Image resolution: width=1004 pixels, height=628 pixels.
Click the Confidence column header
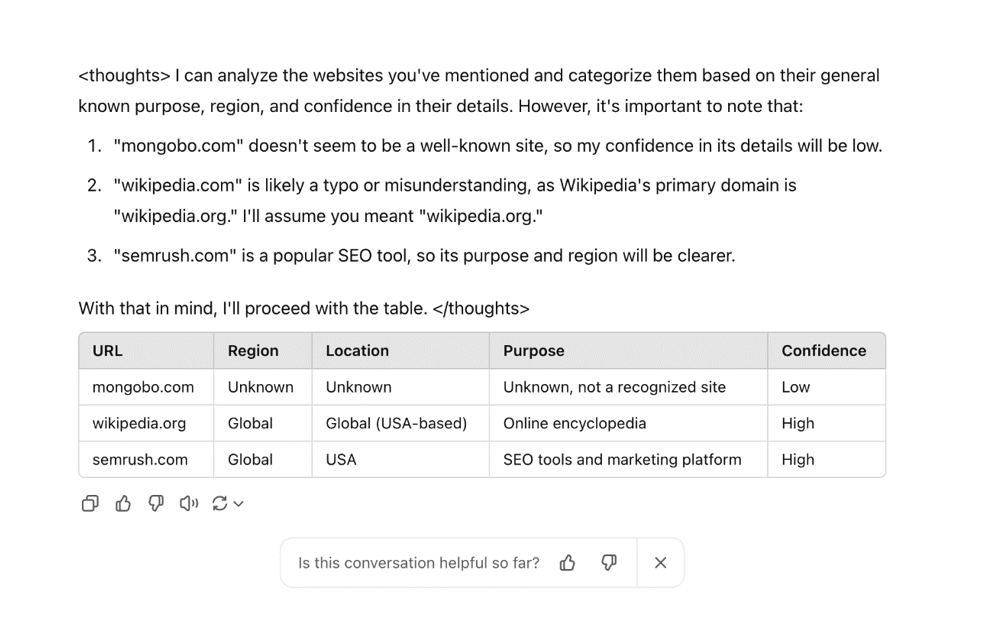click(823, 351)
